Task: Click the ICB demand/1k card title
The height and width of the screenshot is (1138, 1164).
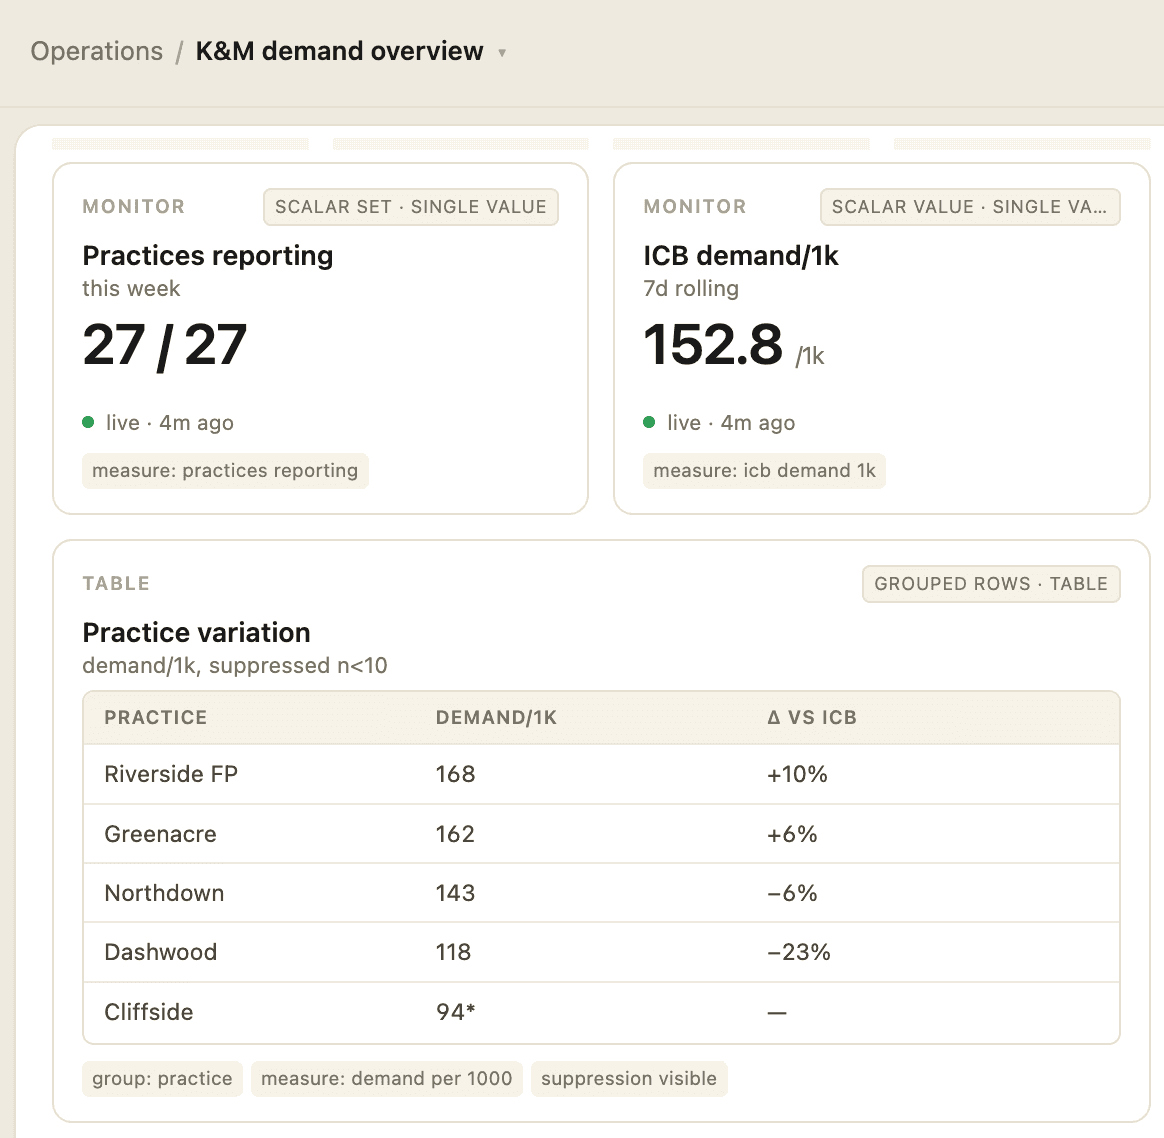Action: coord(741,255)
